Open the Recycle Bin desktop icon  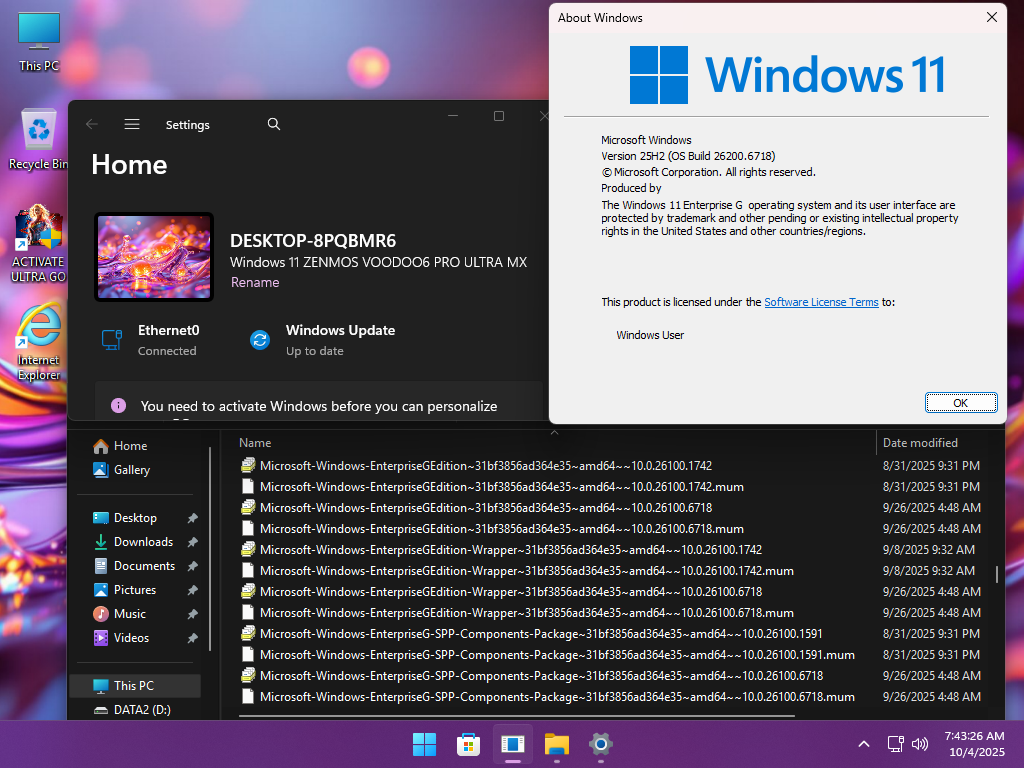[x=39, y=139]
